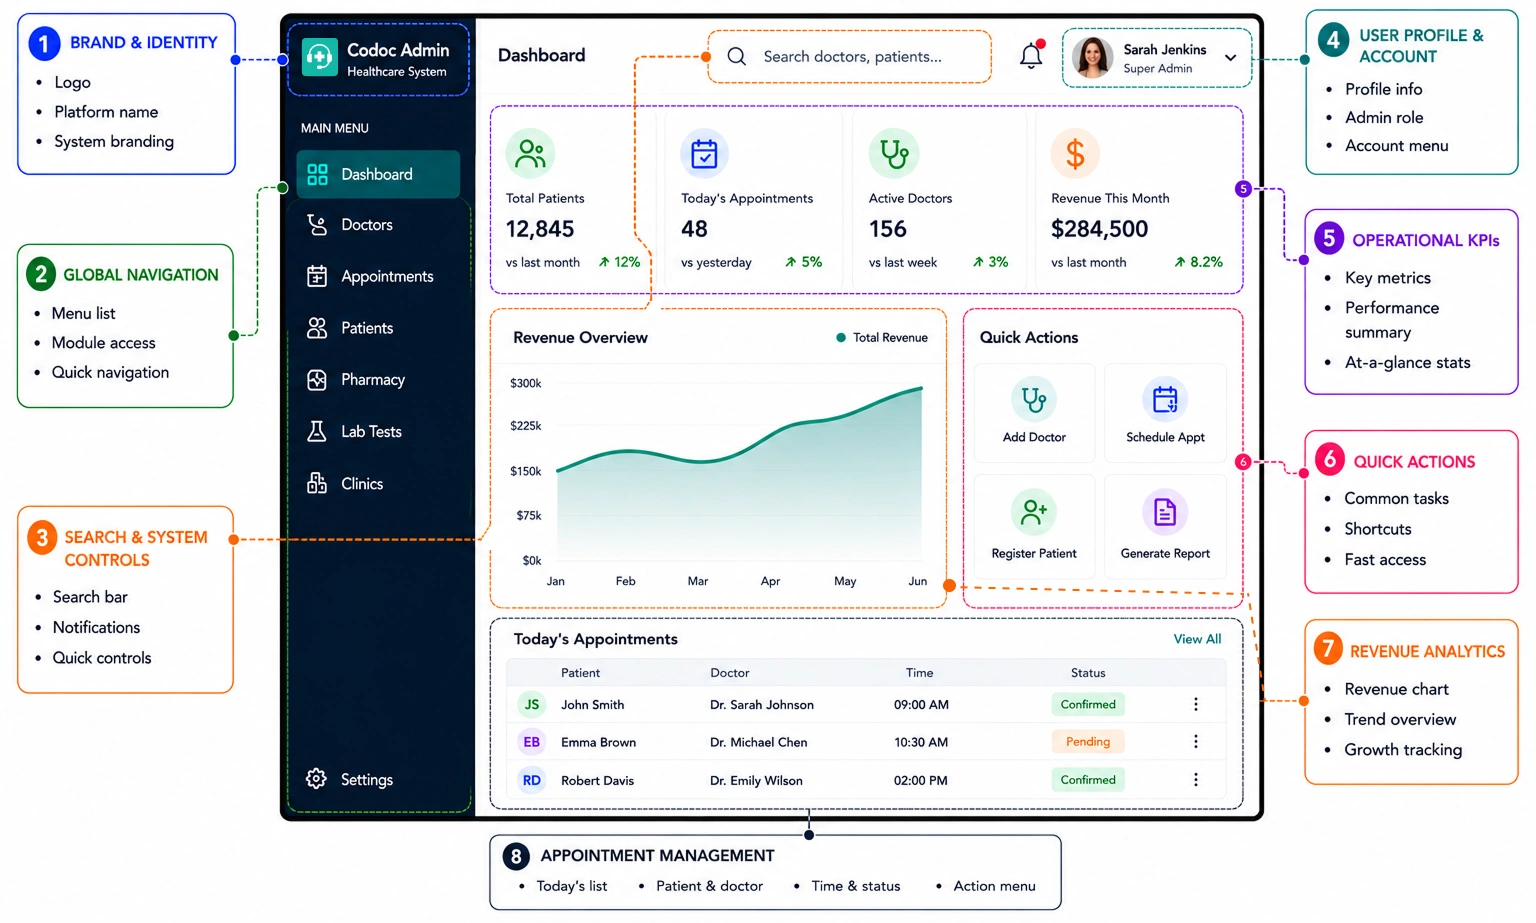Click the Status column header

pyautogui.click(x=1088, y=673)
